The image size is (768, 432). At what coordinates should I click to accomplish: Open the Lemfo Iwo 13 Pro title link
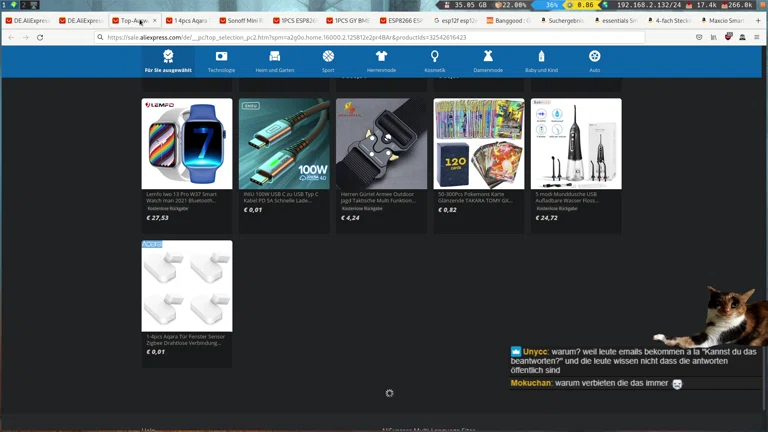182,197
